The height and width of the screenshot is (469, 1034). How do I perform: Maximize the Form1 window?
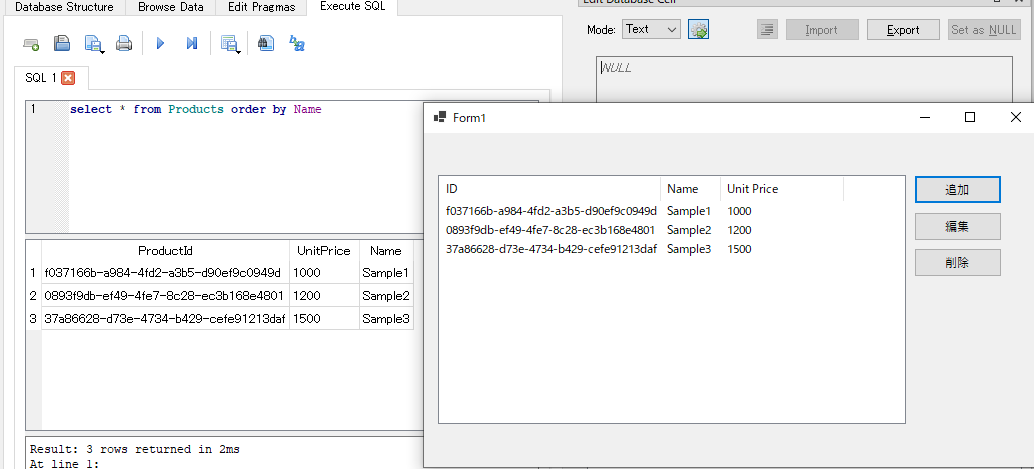click(969, 117)
